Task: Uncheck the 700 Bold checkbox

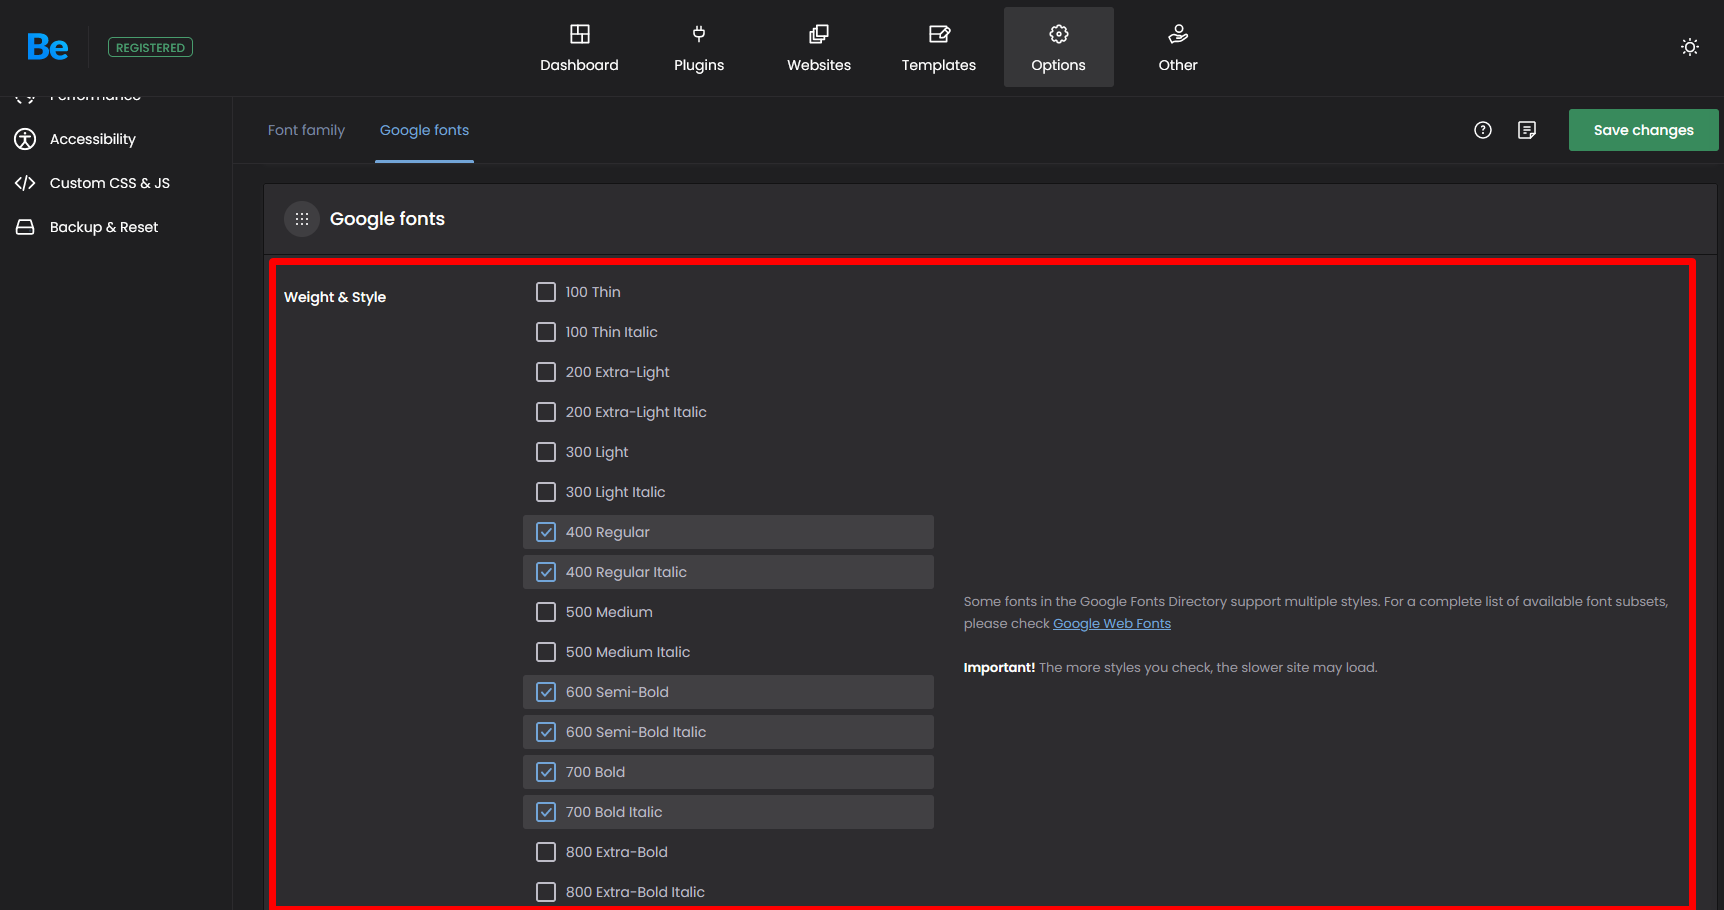Action: pyautogui.click(x=546, y=772)
